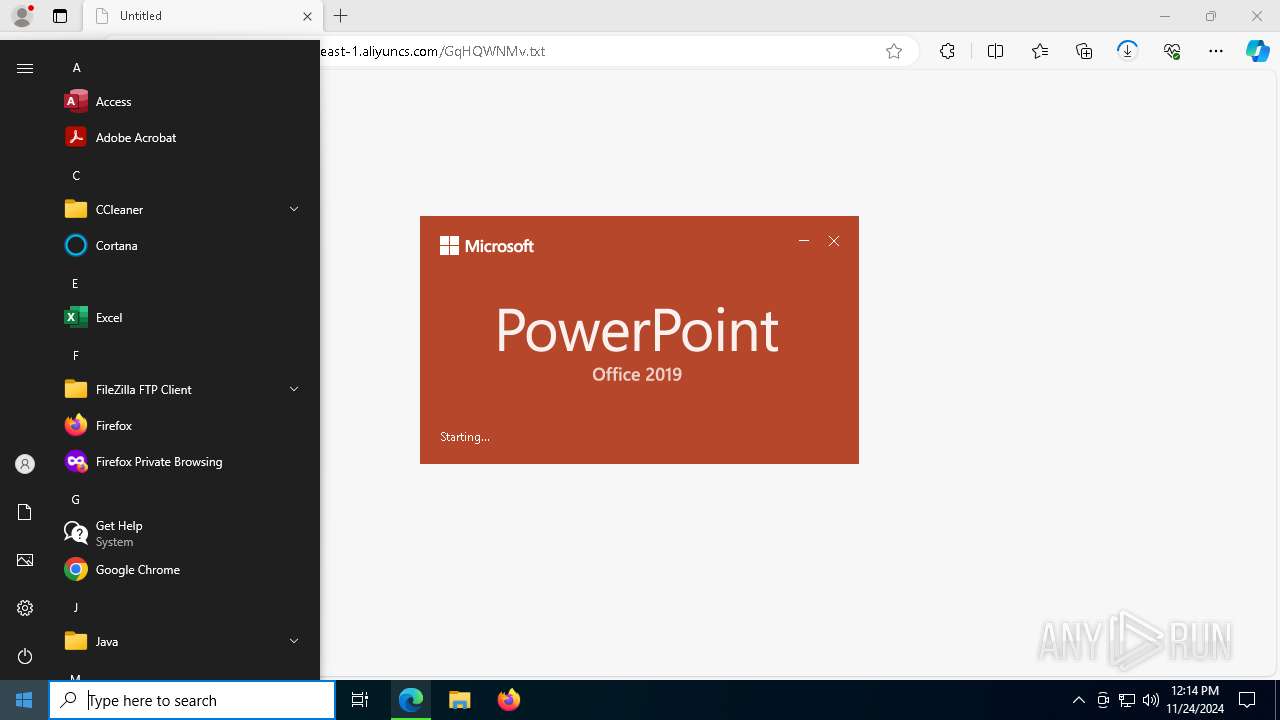Toggle Edge split screen
The width and height of the screenshot is (1280, 720).
pyautogui.click(x=995, y=51)
